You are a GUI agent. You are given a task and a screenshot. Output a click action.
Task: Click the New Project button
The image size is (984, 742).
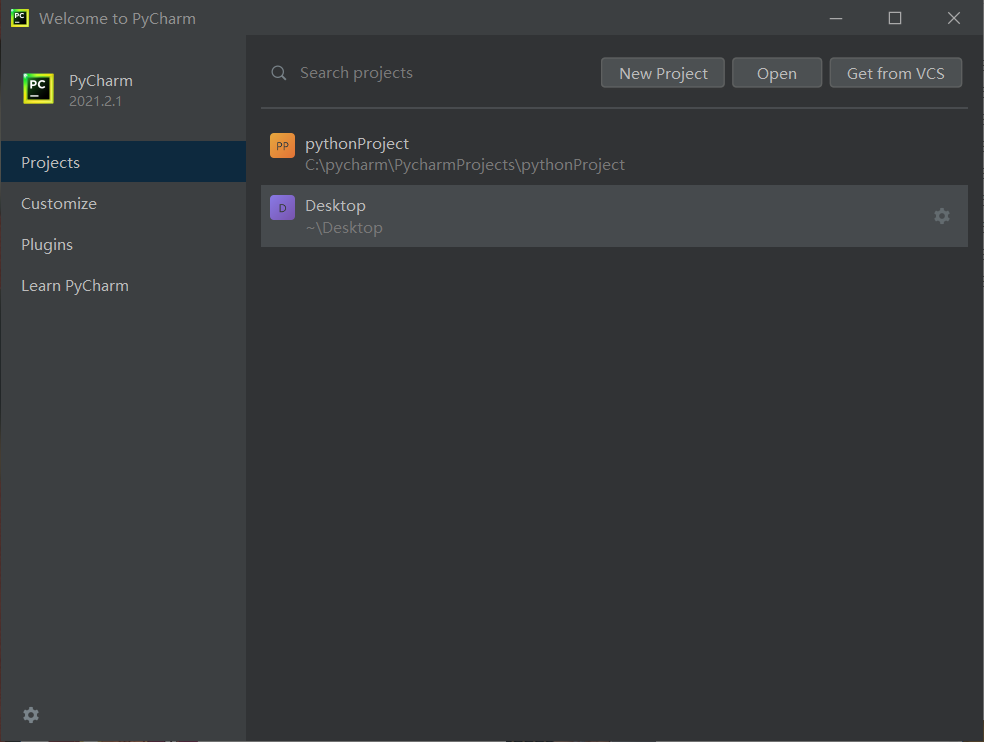662,72
